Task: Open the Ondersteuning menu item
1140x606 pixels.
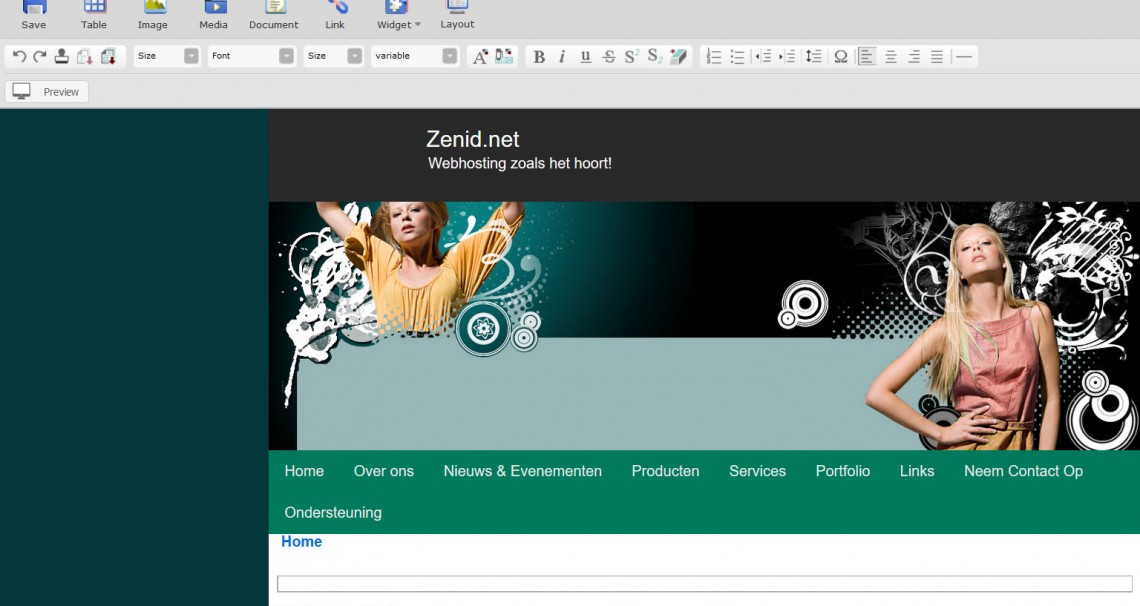Action: pos(333,512)
